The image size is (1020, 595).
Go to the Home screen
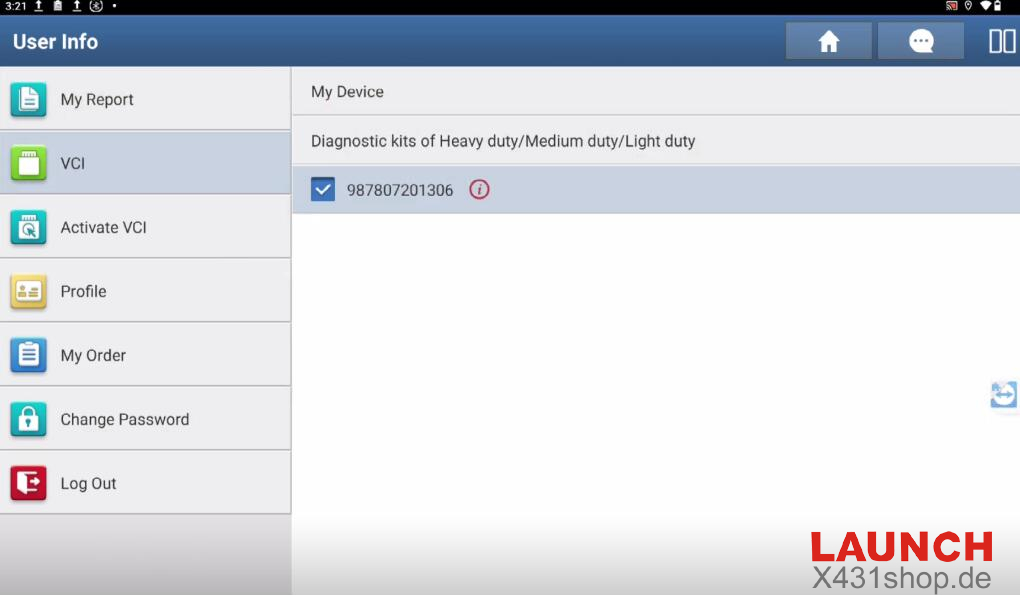point(828,41)
